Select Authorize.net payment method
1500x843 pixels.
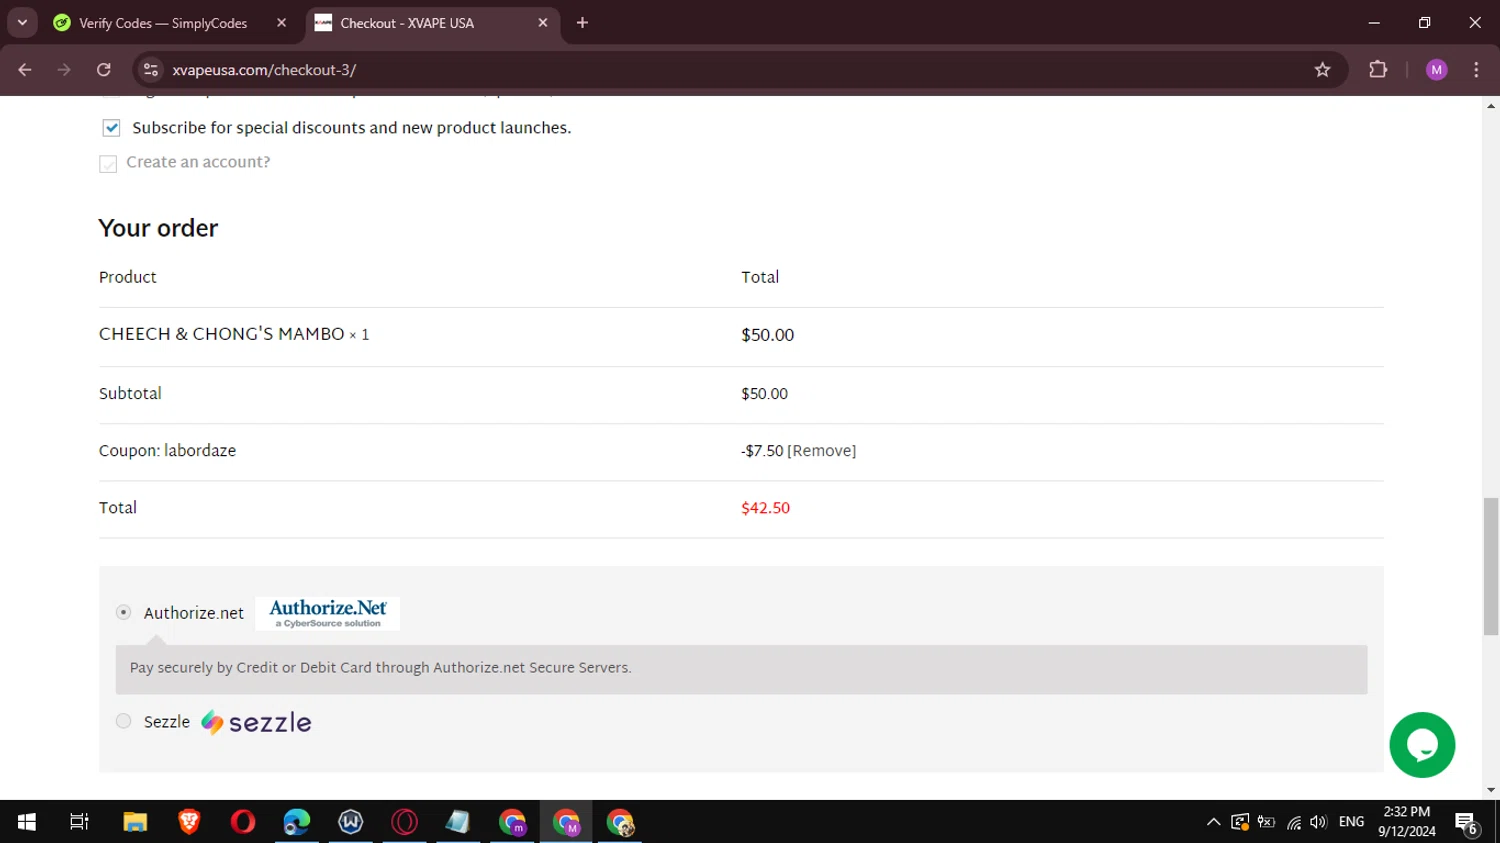click(123, 612)
